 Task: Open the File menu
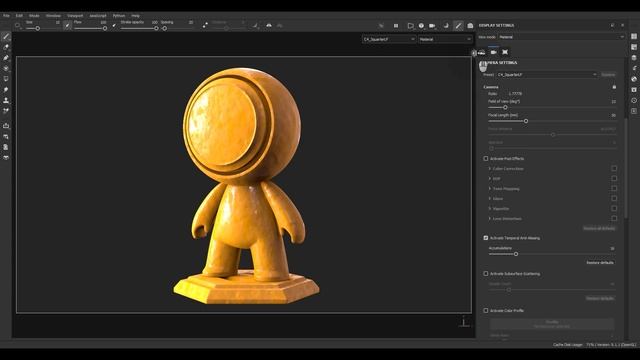6,16
